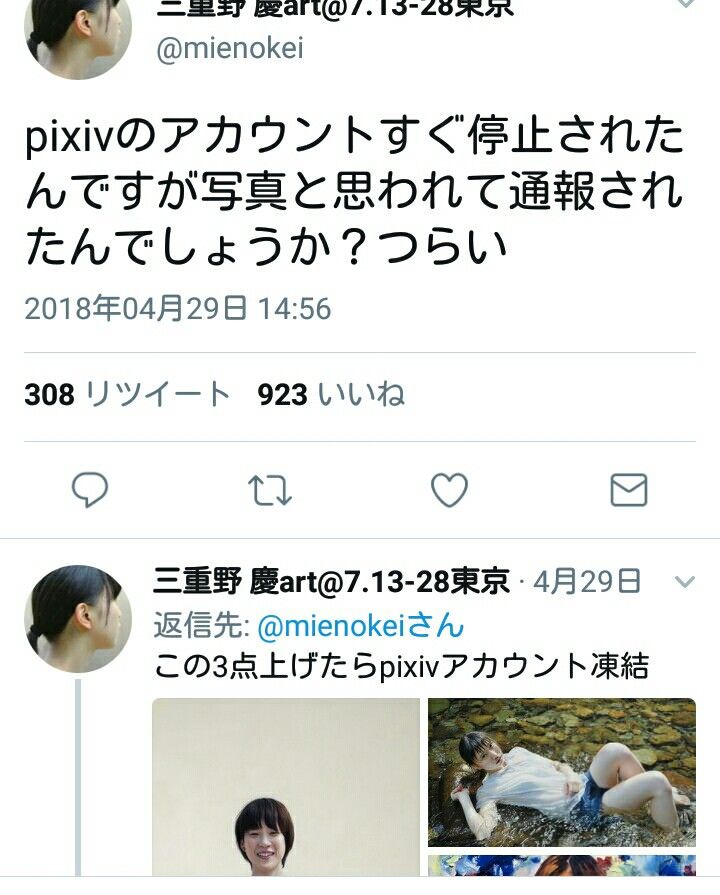Image resolution: width=720 pixels, height=895 pixels.
Task: Open the timestamp 2018年04月29日 14:56
Action: coord(178,308)
